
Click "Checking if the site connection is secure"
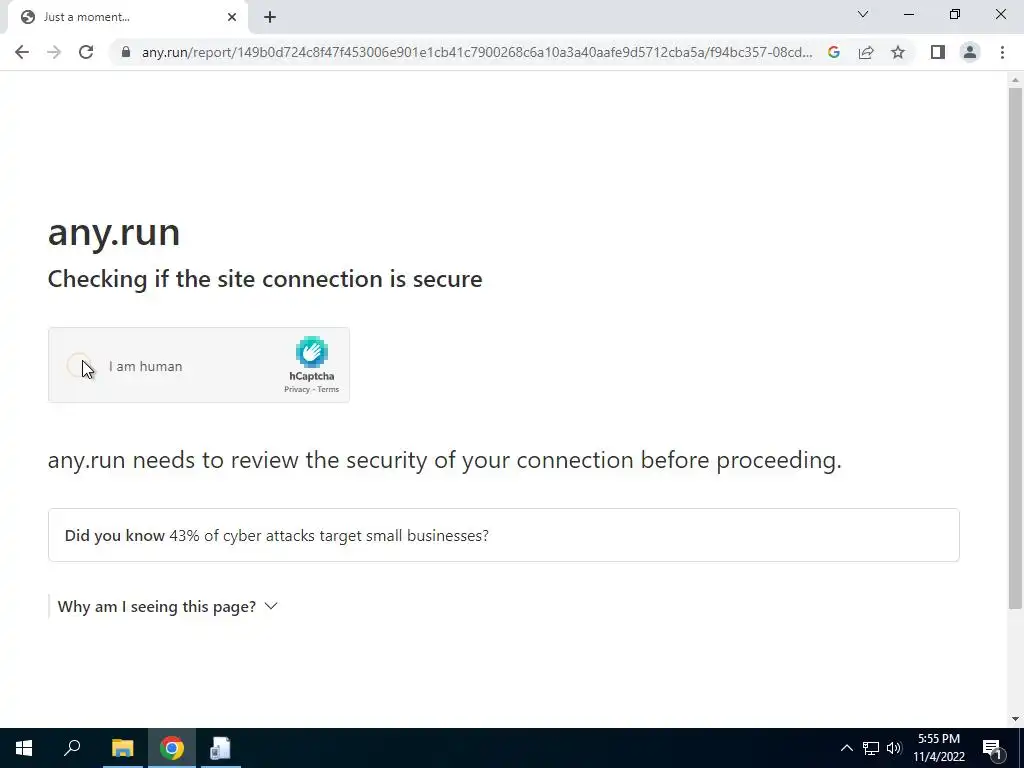(x=264, y=280)
